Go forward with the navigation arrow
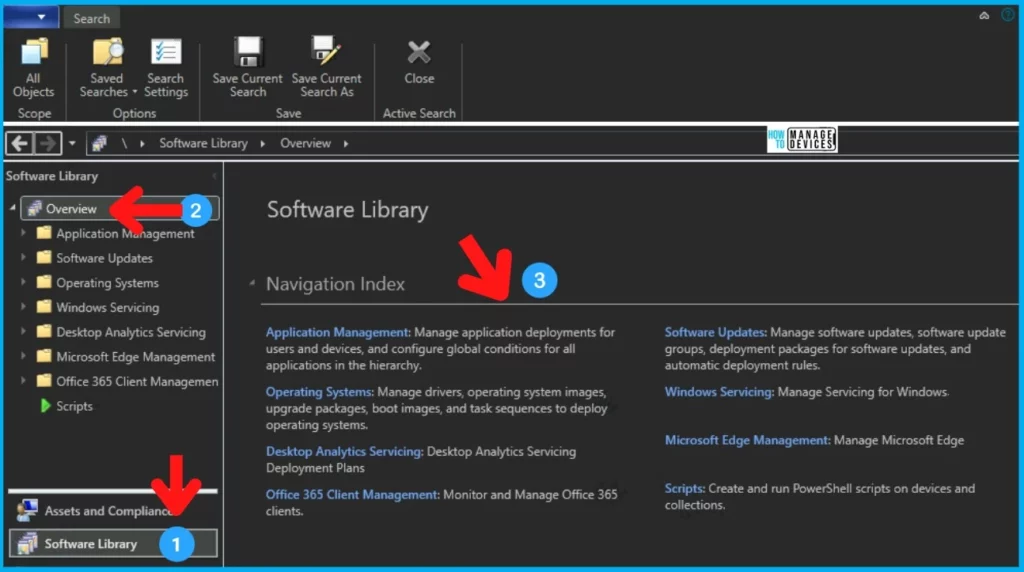Viewport: 1024px width, 572px height. [x=48, y=143]
